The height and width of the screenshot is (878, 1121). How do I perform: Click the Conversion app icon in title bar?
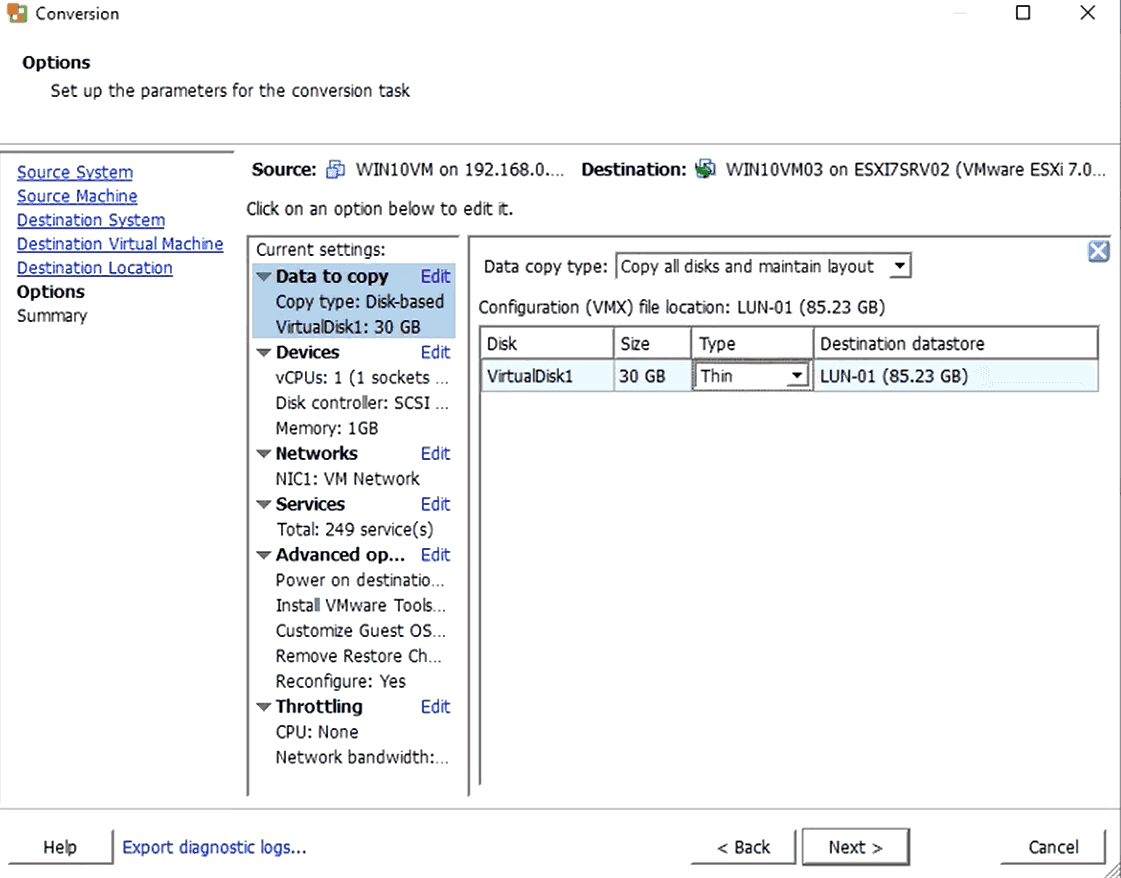[17, 13]
